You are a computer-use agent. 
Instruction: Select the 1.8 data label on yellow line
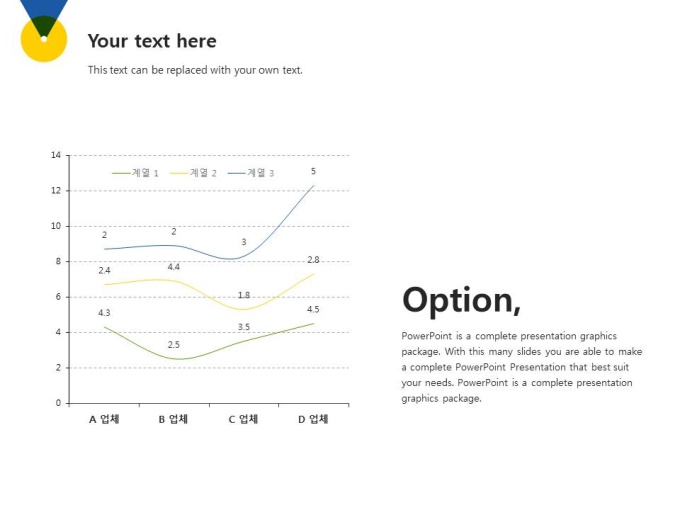[244, 295]
